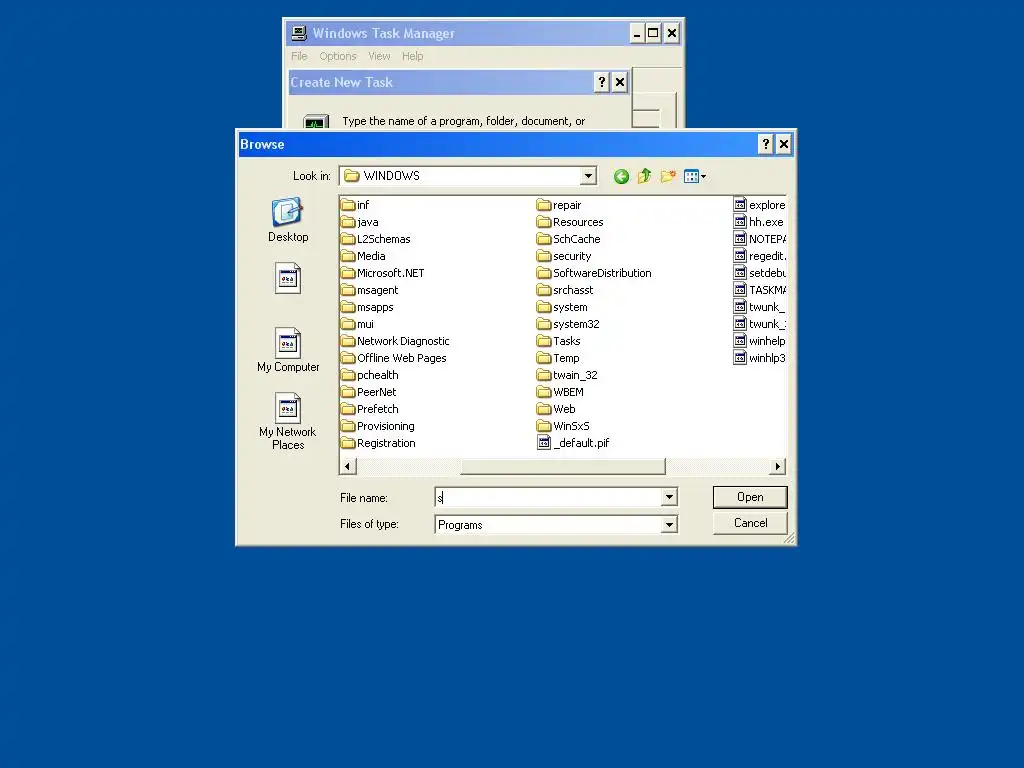Select the inf folder

(355, 205)
